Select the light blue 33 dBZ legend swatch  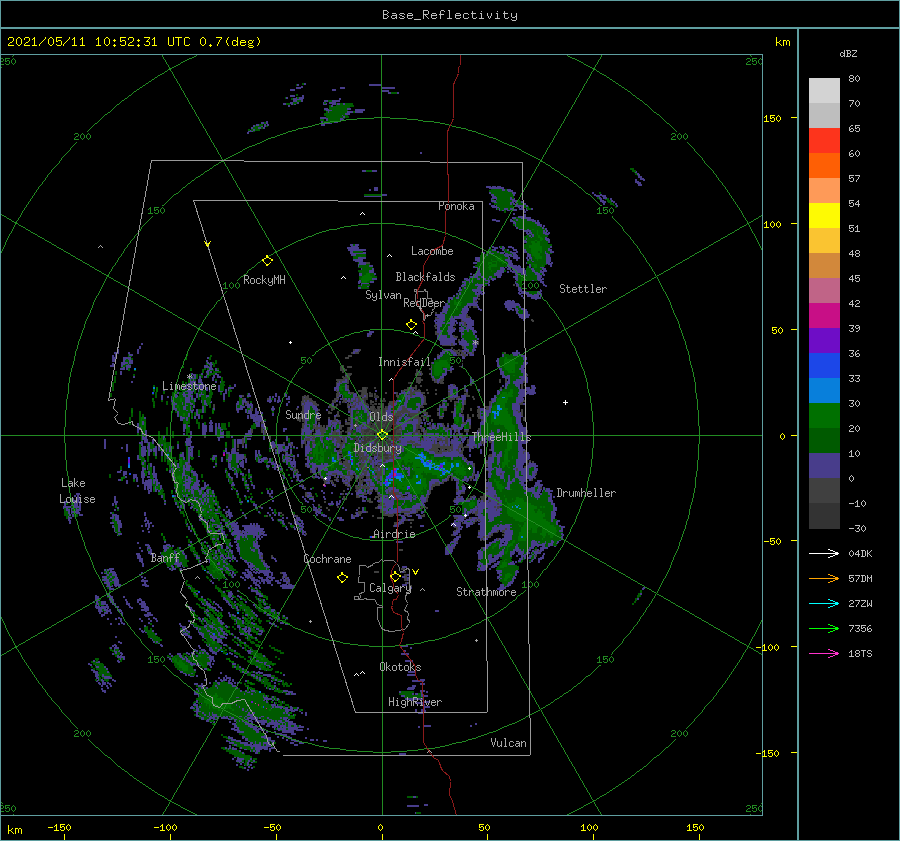coord(824,390)
